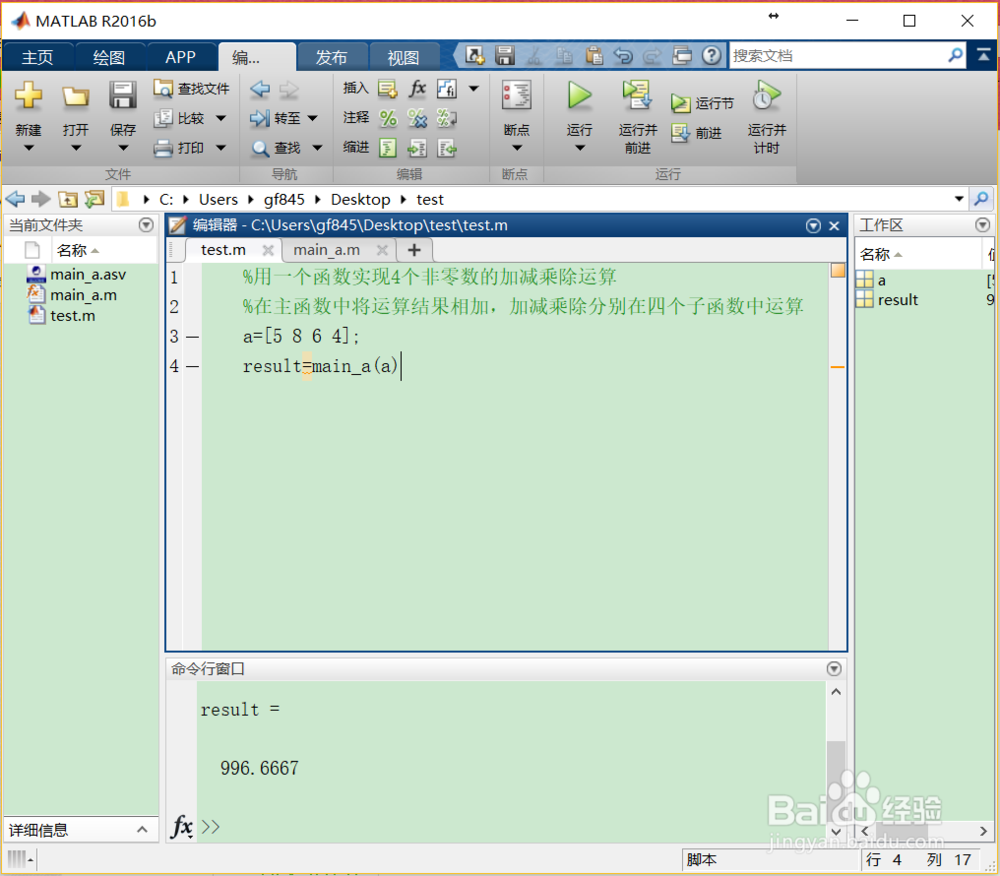Insert a function using the fx icon

point(417,88)
